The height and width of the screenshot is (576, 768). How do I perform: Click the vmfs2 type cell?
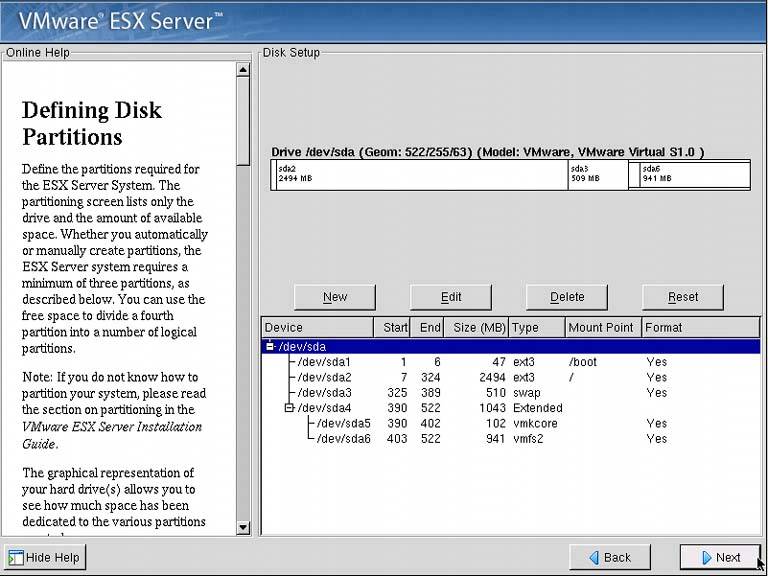tap(528, 438)
